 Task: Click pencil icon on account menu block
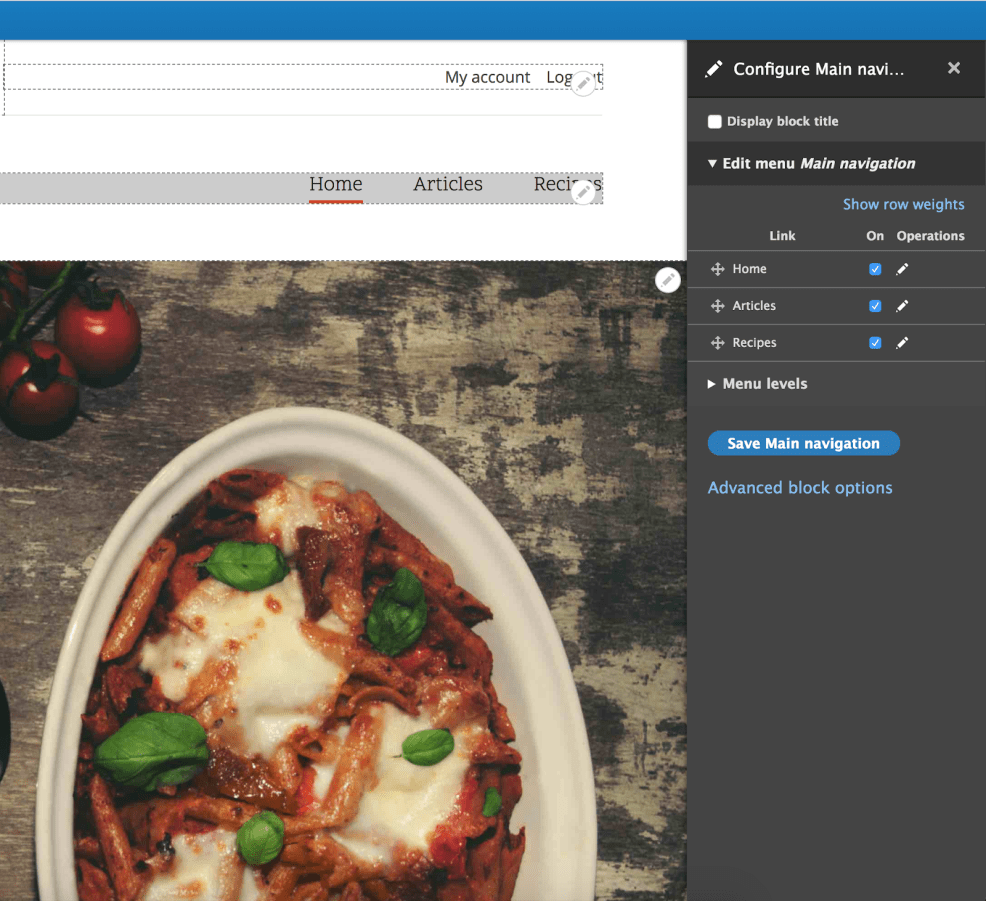point(583,84)
